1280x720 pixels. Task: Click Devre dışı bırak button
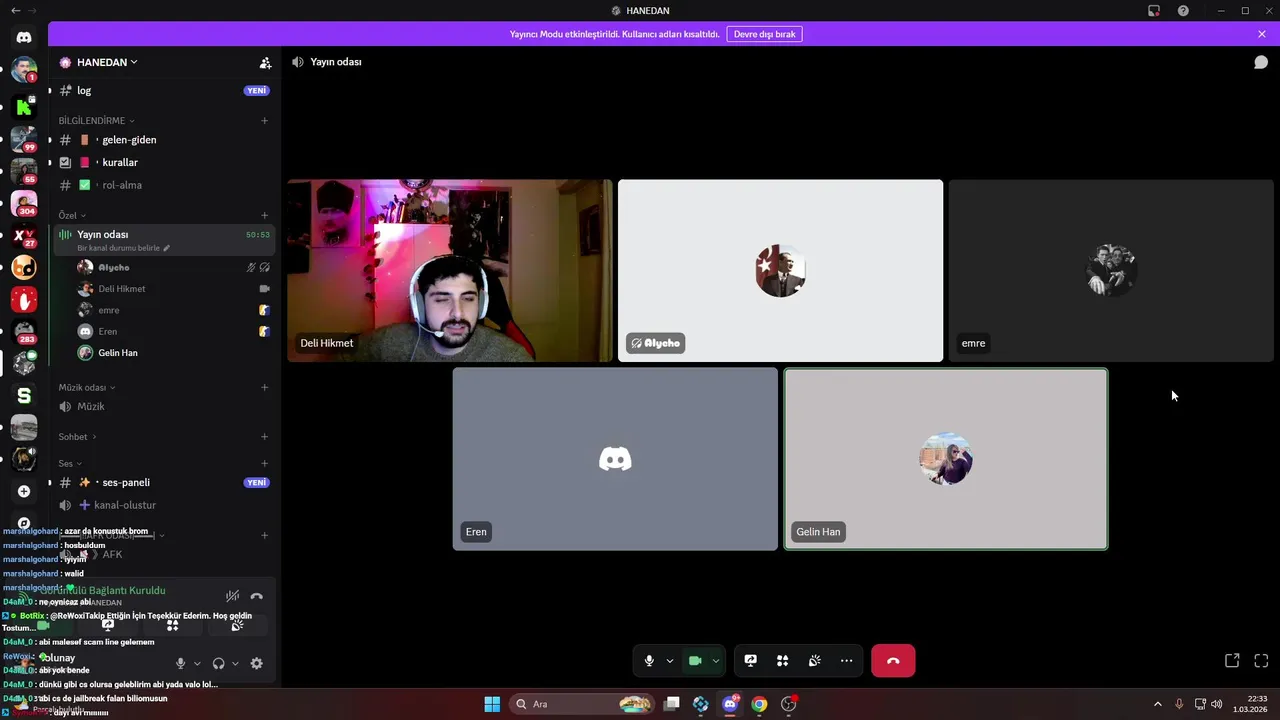pyautogui.click(x=764, y=34)
